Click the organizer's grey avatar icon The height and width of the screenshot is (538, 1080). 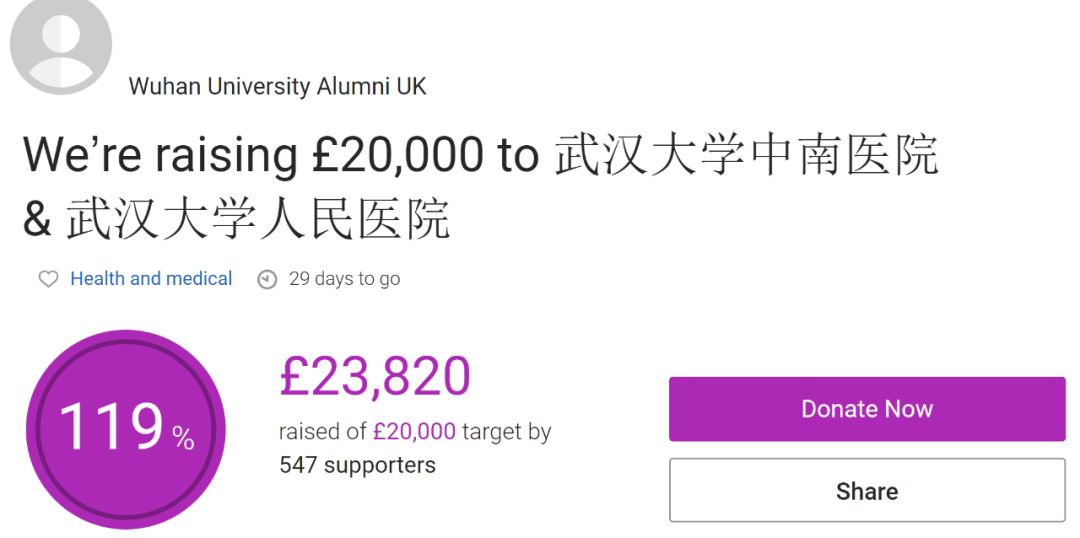pyautogui.click(x=61, y=46)
